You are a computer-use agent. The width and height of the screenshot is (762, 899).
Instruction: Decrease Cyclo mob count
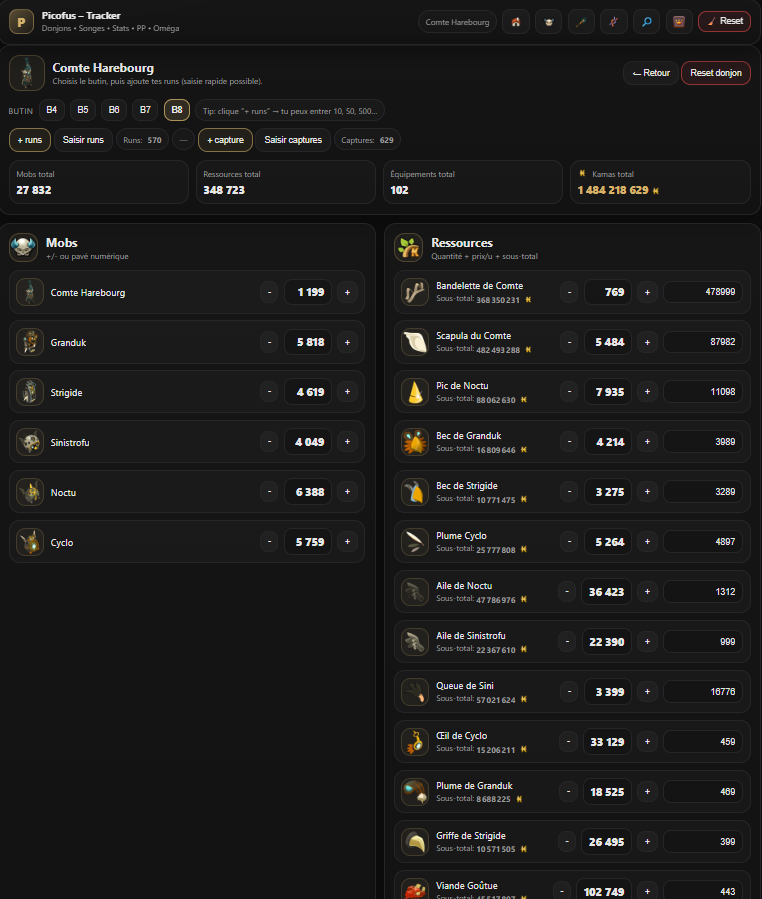tap(269, 542)
